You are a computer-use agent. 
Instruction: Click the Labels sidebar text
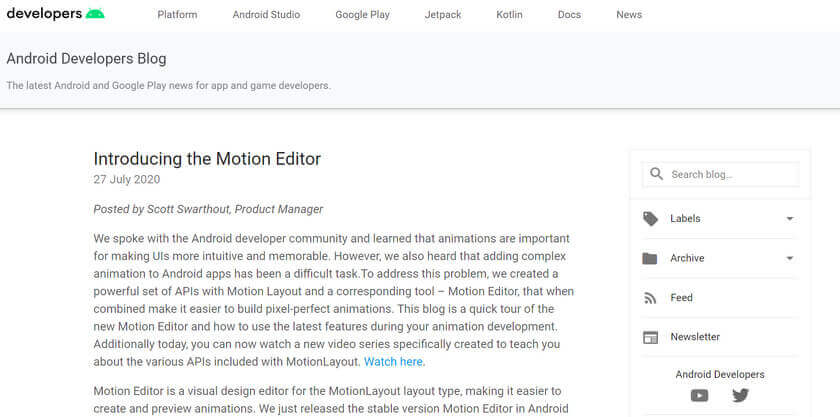[x=685, y=219]
